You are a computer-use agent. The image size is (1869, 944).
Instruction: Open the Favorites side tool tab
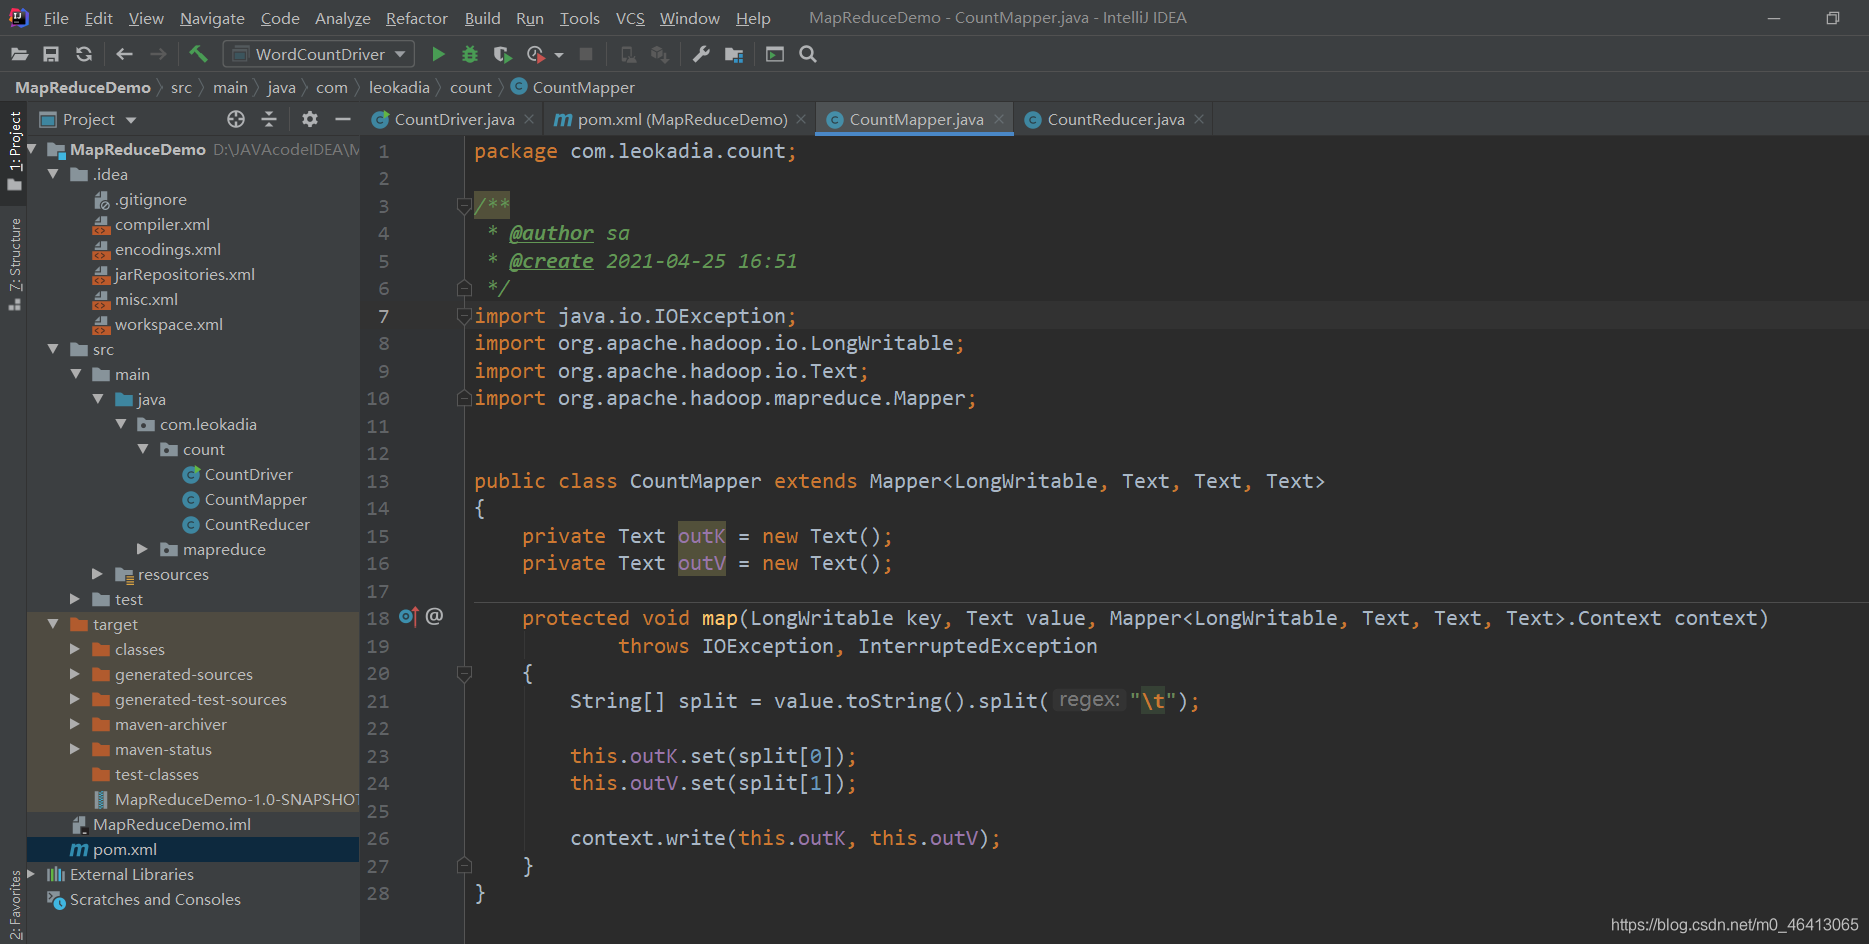tap(15, 905)
